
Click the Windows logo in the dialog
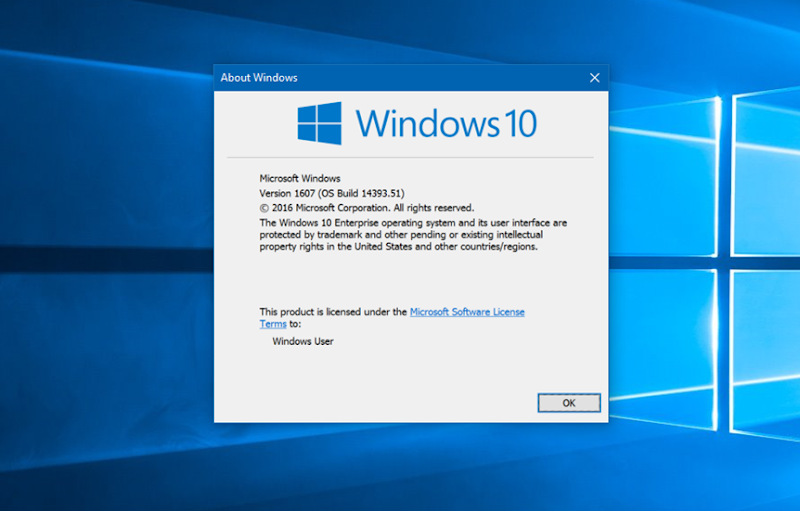pyautogui.click(x=319, y=123)
